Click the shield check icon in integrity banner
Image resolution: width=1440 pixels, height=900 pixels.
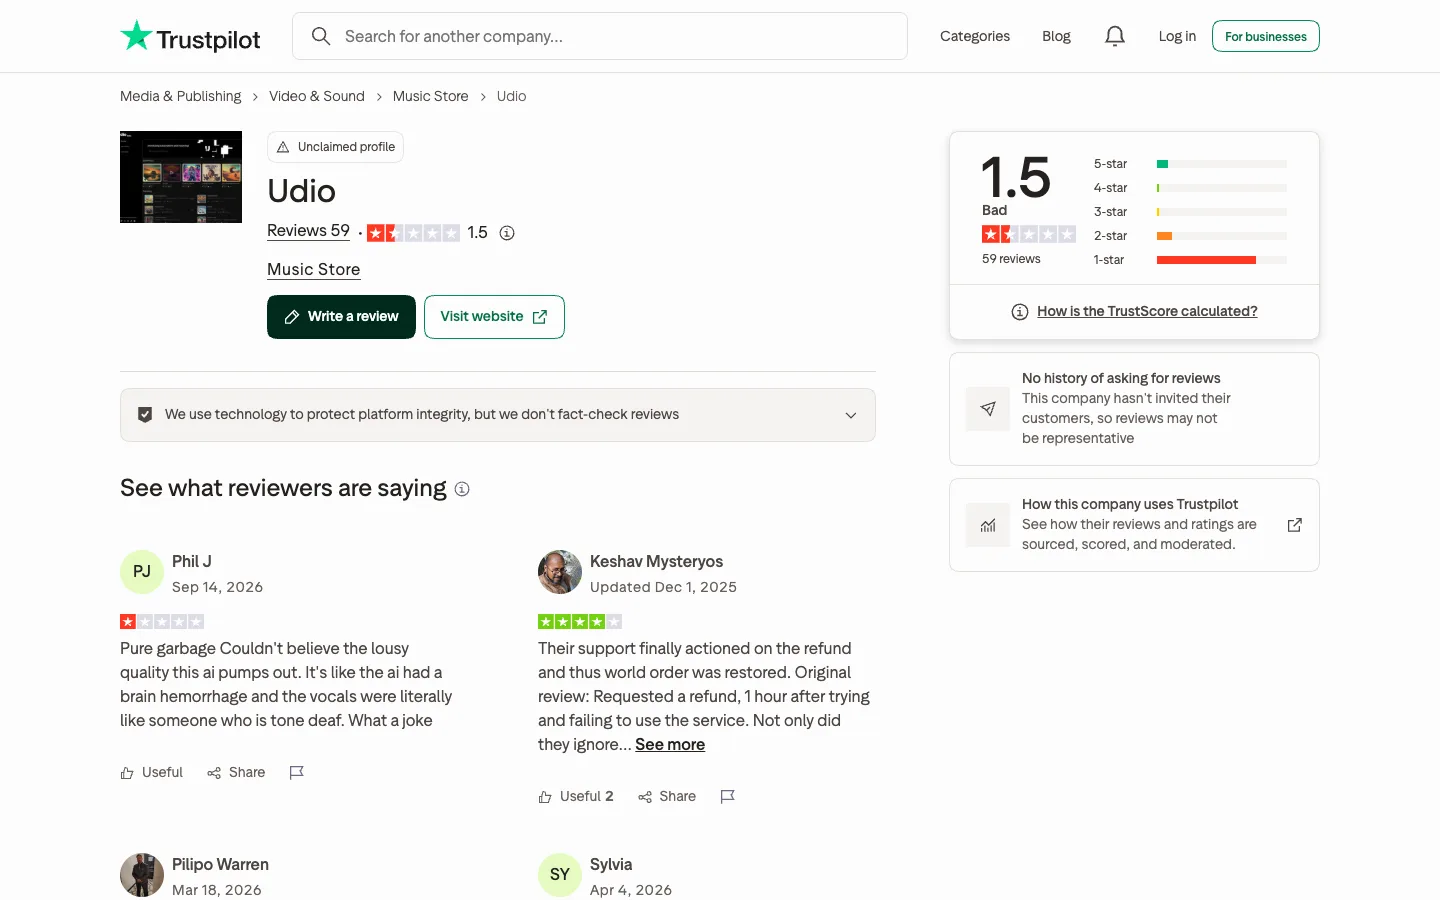coord(145,415)
